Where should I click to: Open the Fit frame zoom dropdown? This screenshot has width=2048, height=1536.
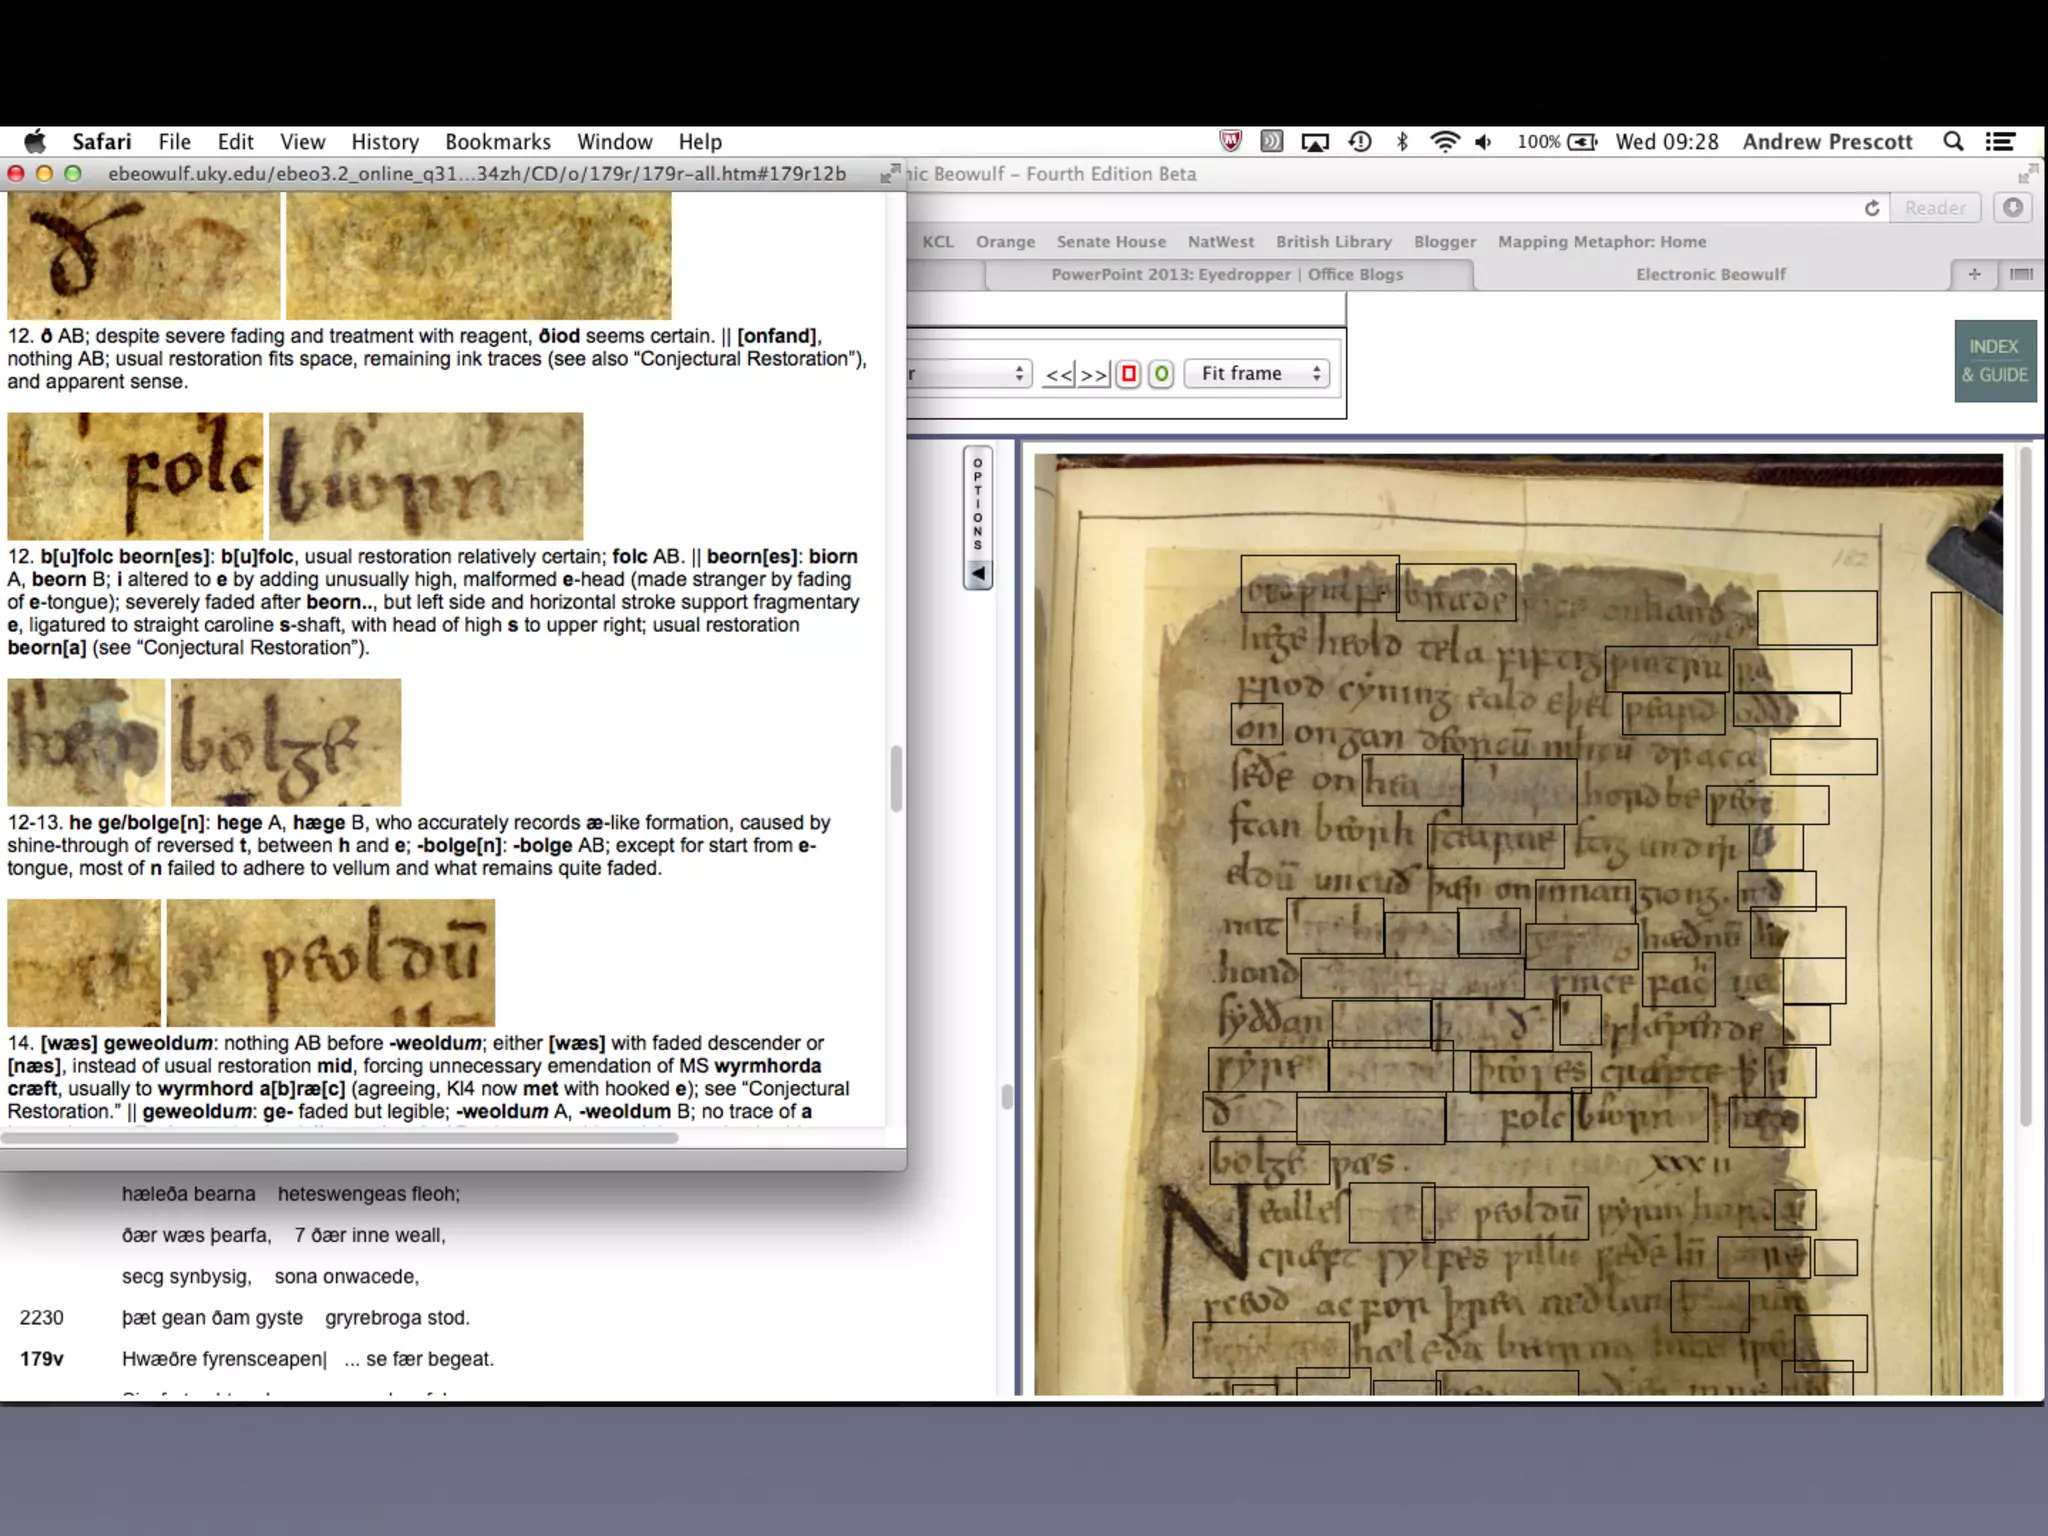pyautogui.click(x=1257, y=374)
